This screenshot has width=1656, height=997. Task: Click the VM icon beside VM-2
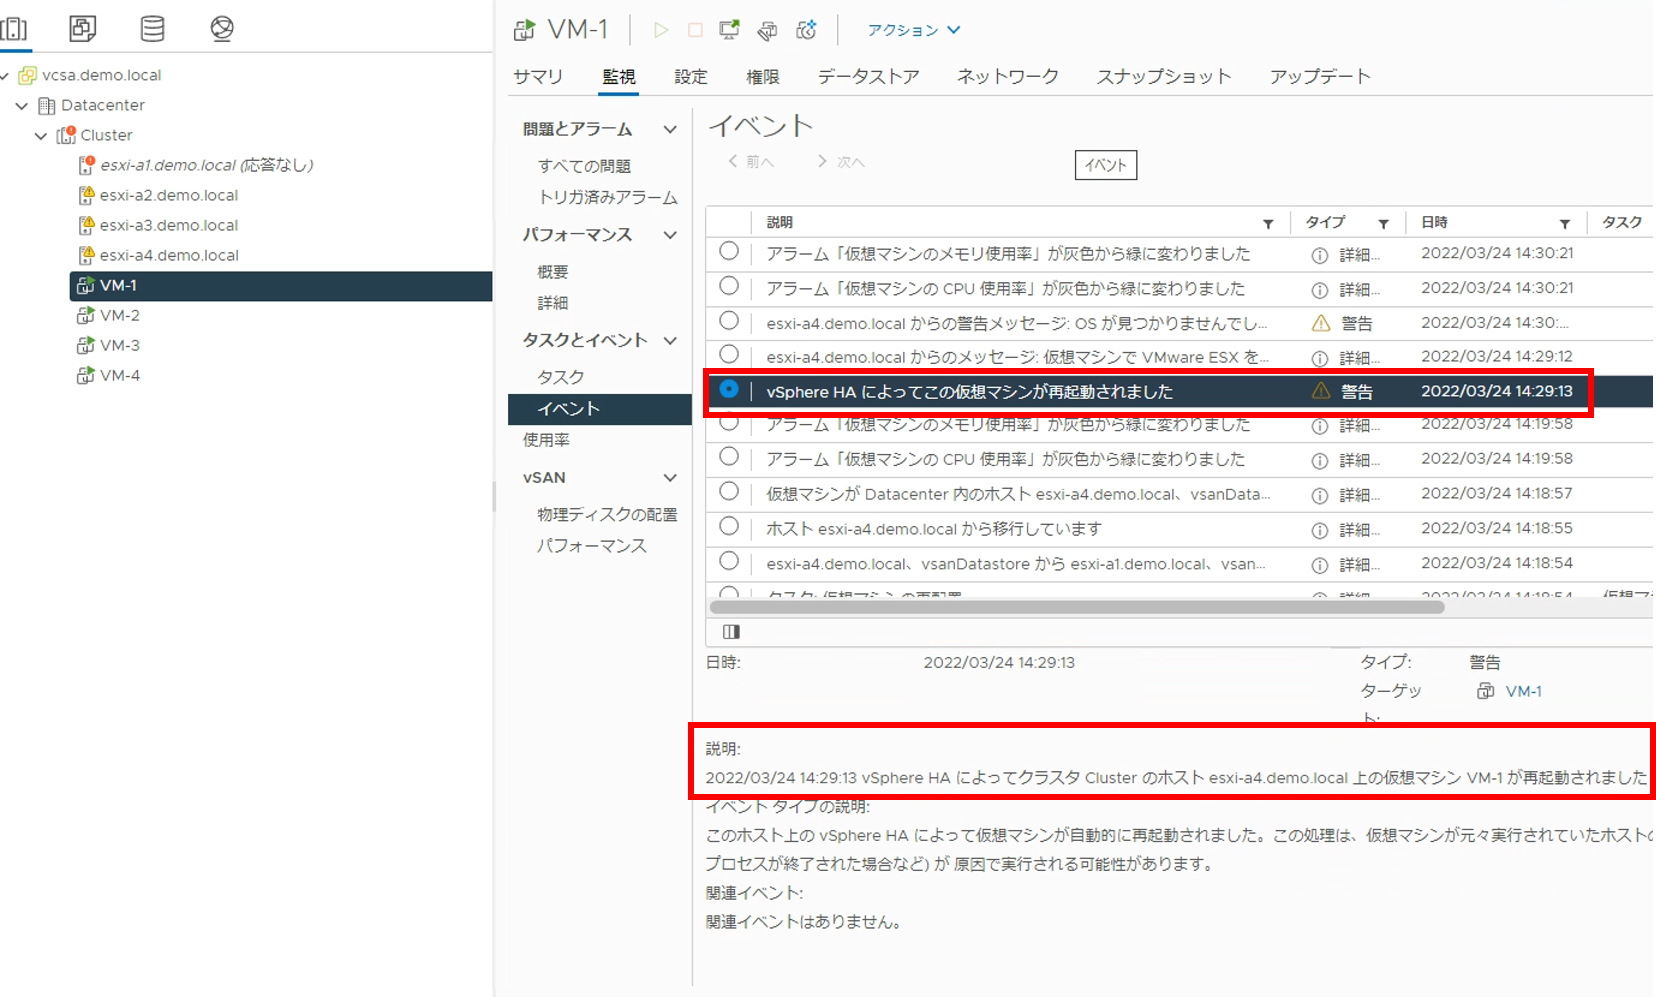[86, 315]
